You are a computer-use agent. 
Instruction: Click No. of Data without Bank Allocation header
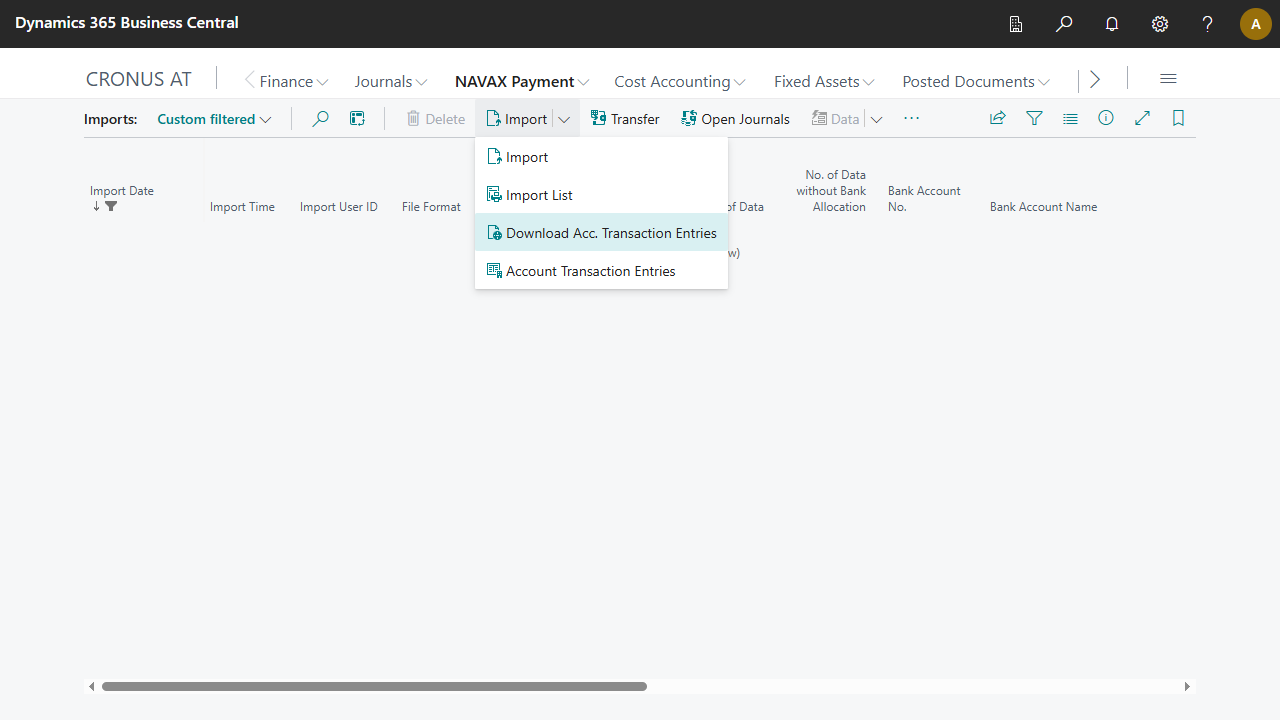pyautogui.click(x=831, y=191)
